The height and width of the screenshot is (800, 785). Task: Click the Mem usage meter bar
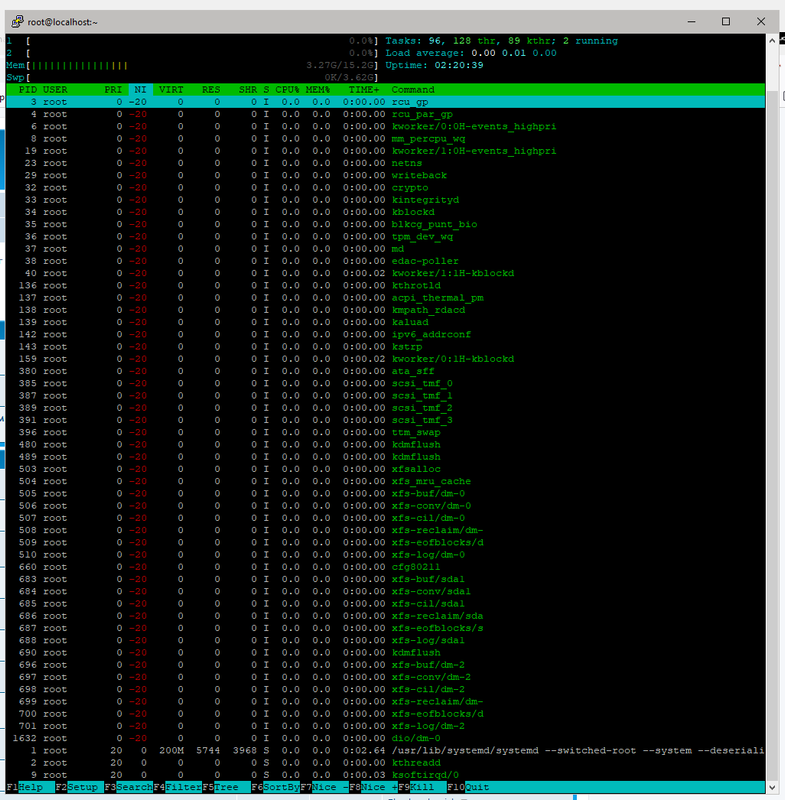192,65
